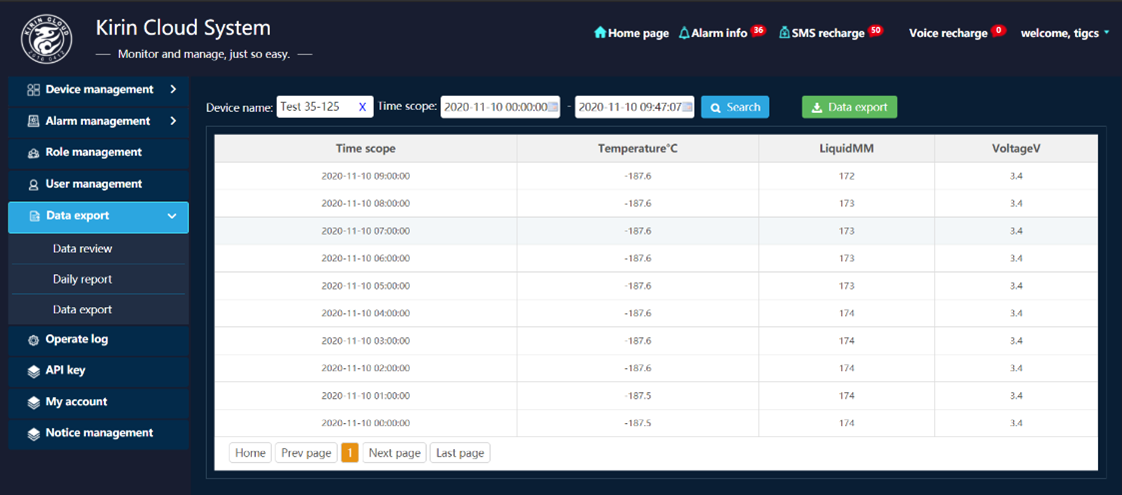The width and height of the screenshot is (1122, 495).
Task: Click the VoltageV column header
Action: click(x=1015, y=149)
